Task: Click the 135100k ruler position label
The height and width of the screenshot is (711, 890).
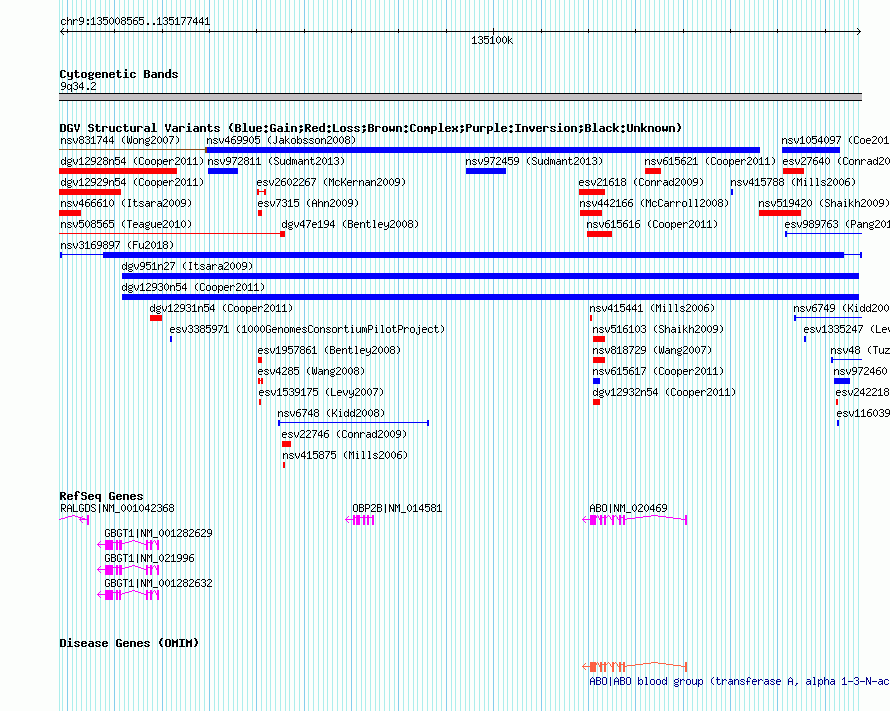Action: pyautogui.click(x=492, y=40)
